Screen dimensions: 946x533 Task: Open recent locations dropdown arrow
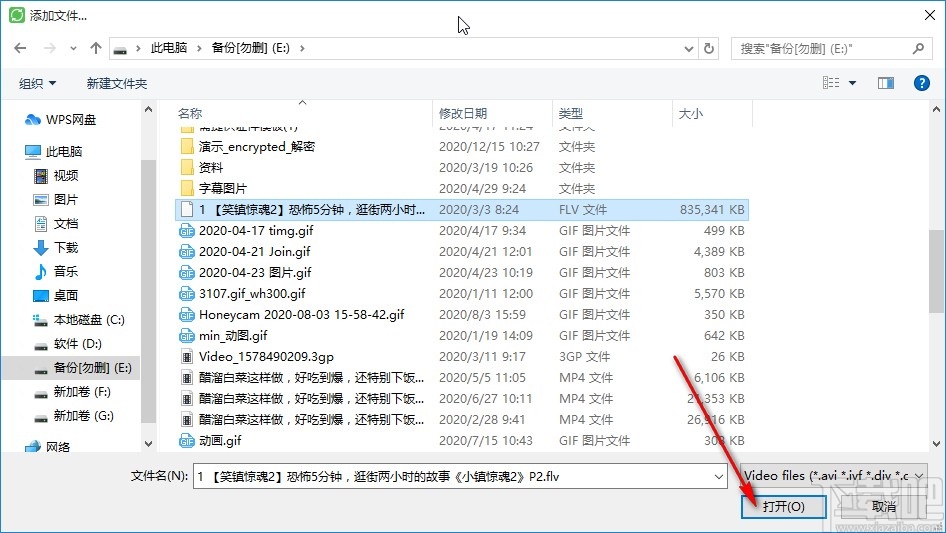[x=73, y=48]
